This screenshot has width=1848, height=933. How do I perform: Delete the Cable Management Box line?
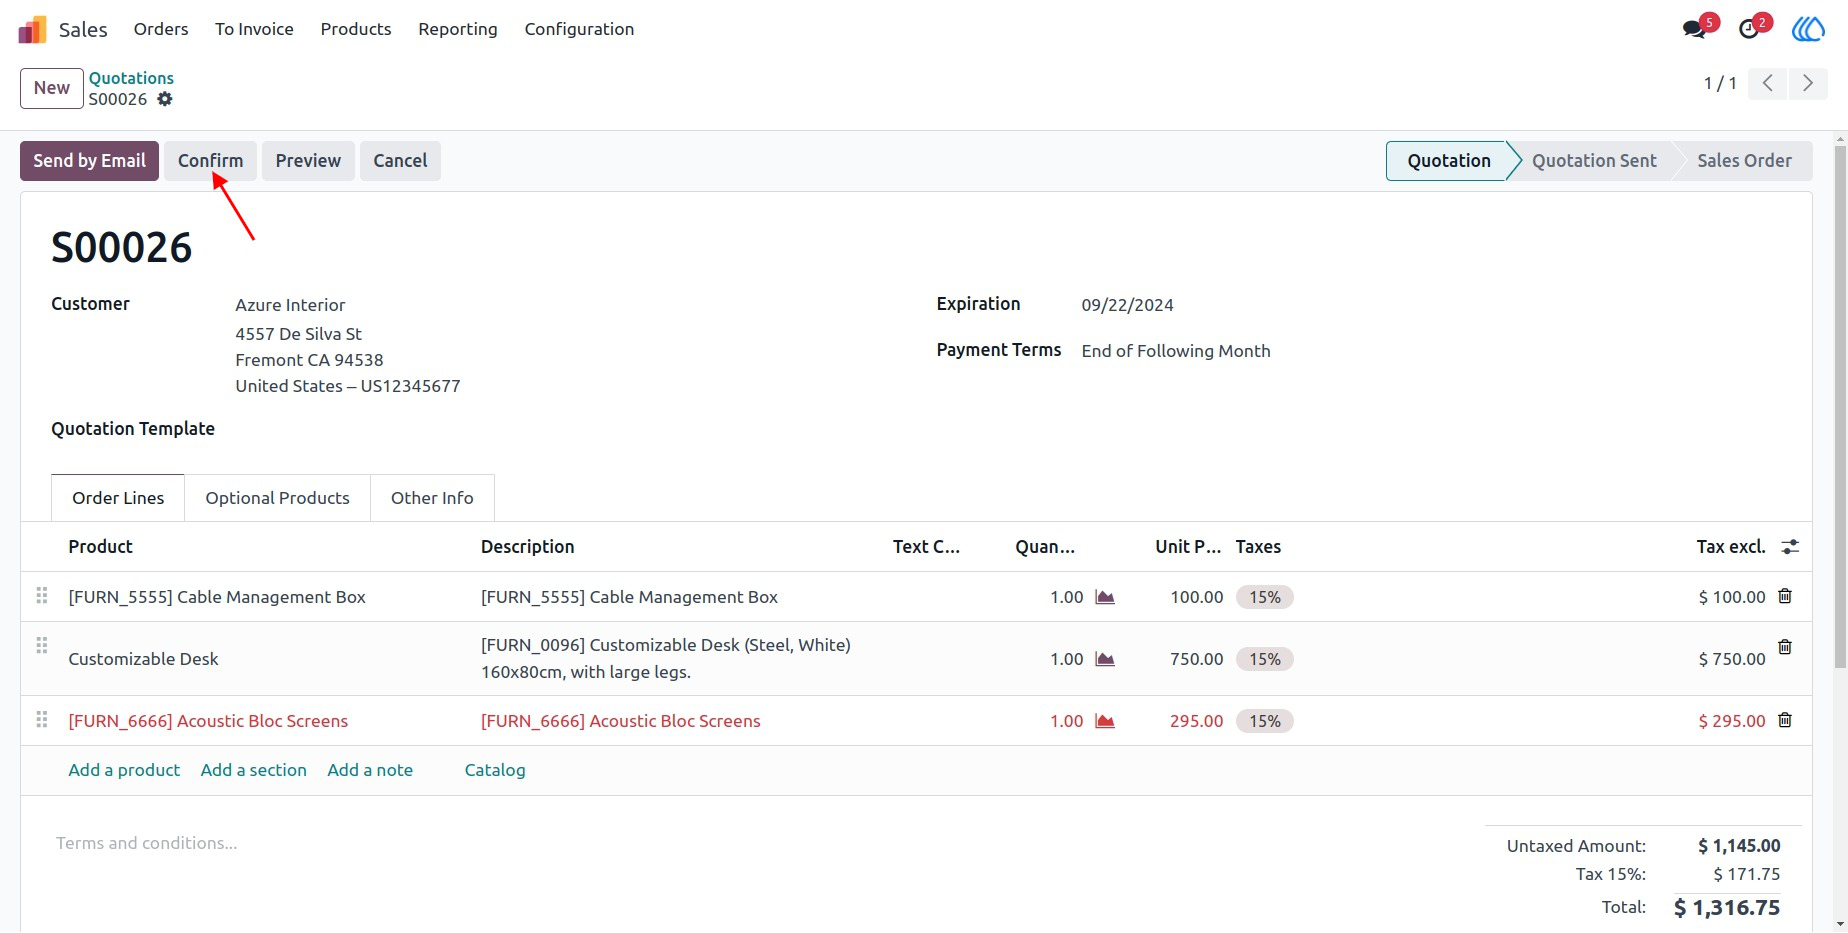coord(1785,596)
